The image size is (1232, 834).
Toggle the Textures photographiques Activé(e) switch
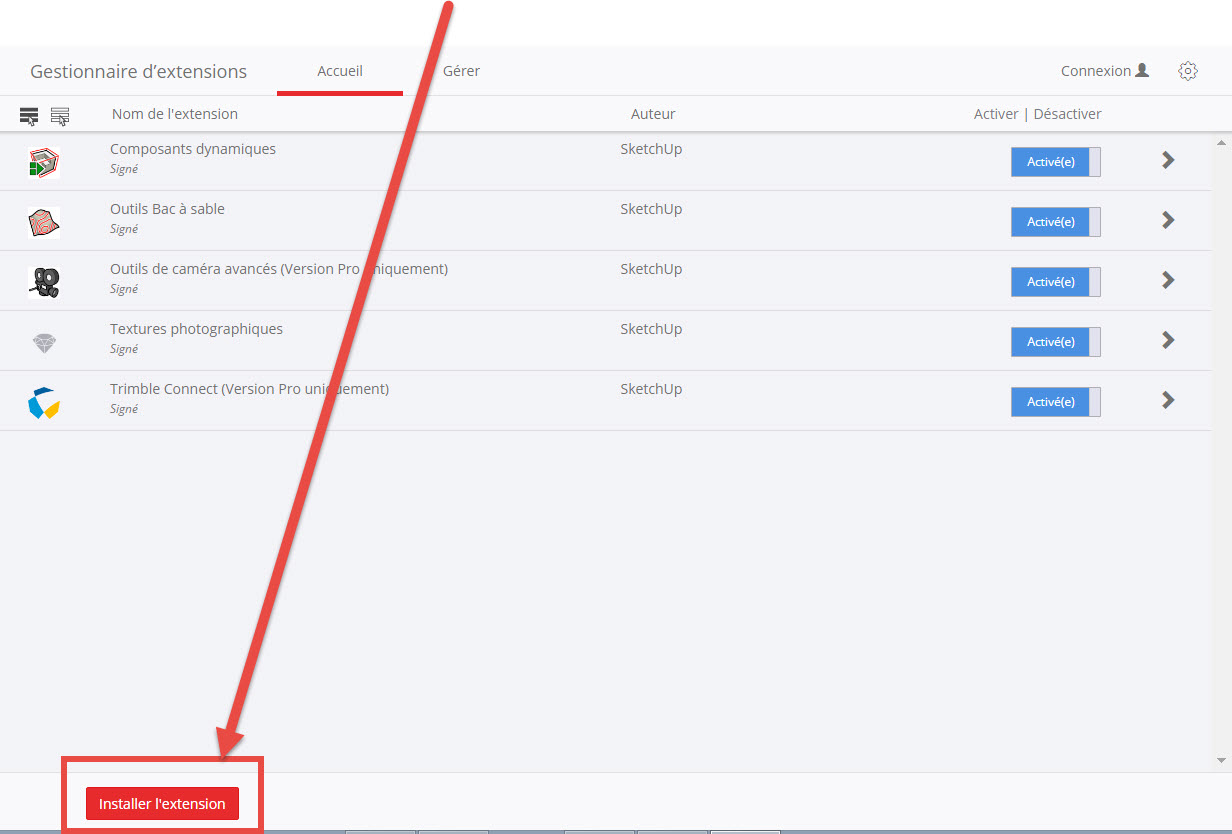tap(1055, 342)
